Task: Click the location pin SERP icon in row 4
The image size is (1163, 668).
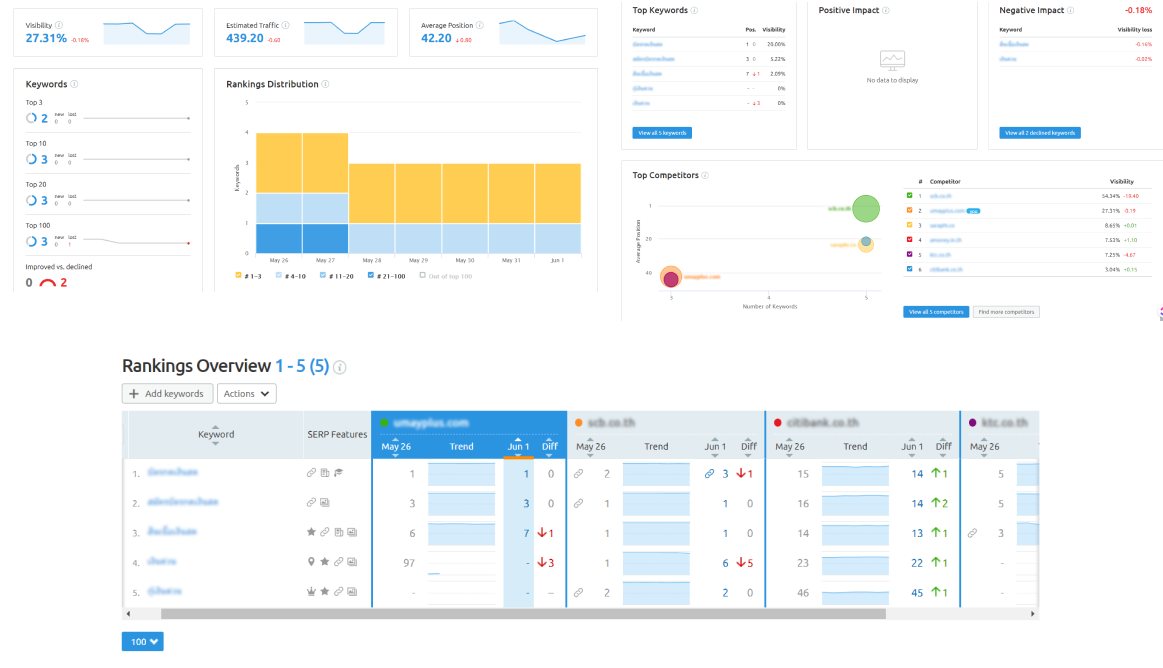Action: [x=311, y=562]
